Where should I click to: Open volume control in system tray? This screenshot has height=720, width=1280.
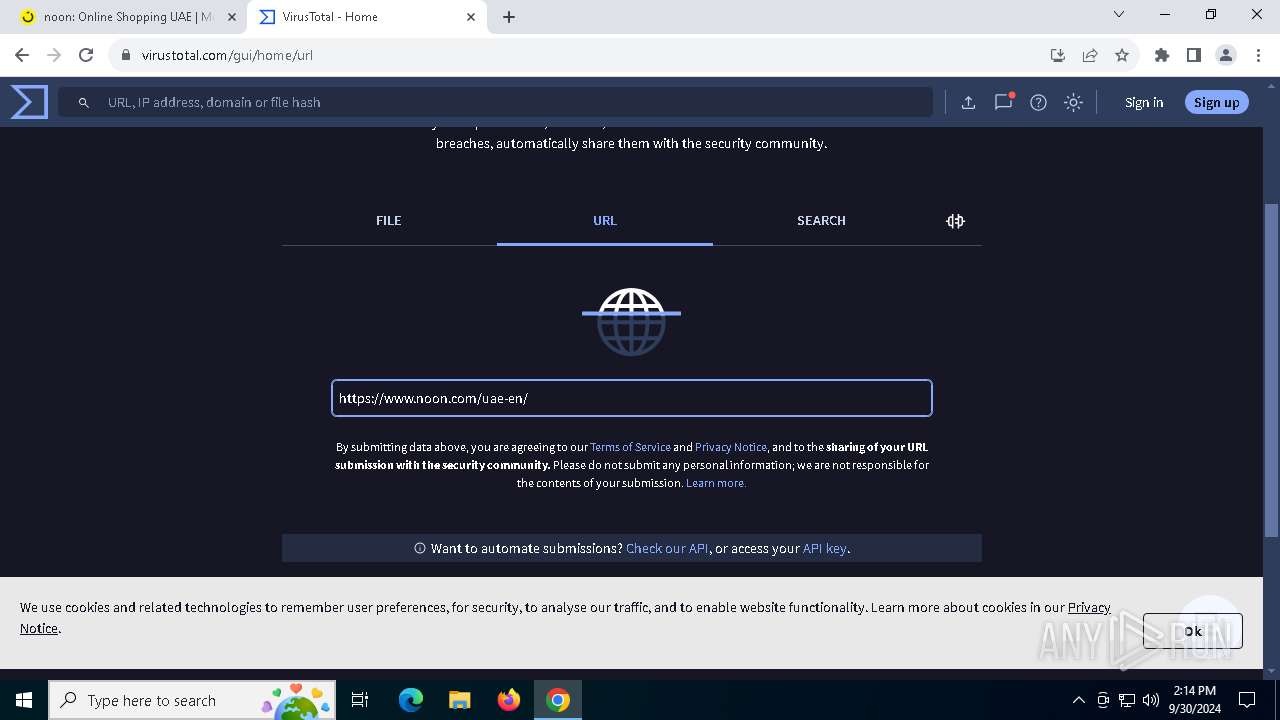tap(1151, 700)
